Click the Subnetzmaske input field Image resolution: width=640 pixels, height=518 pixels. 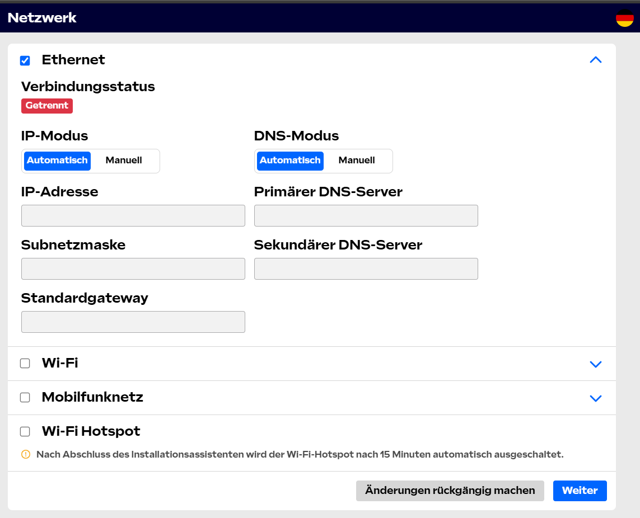[133, 269]
